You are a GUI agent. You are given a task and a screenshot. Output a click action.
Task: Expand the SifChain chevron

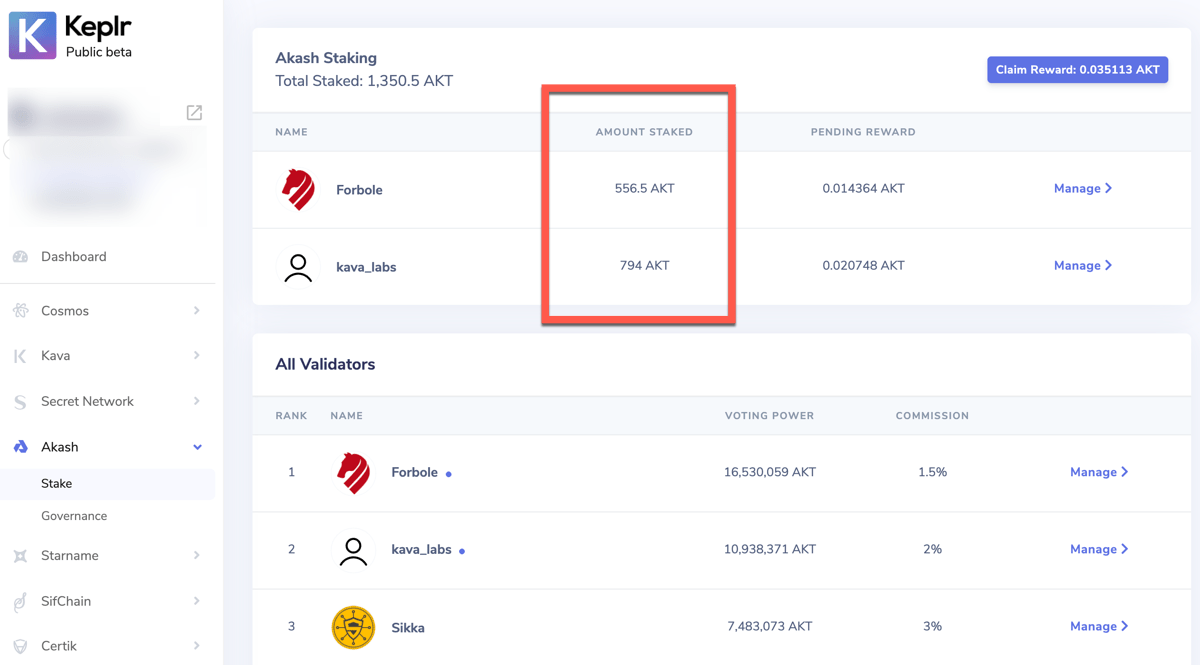pos(197,601)
